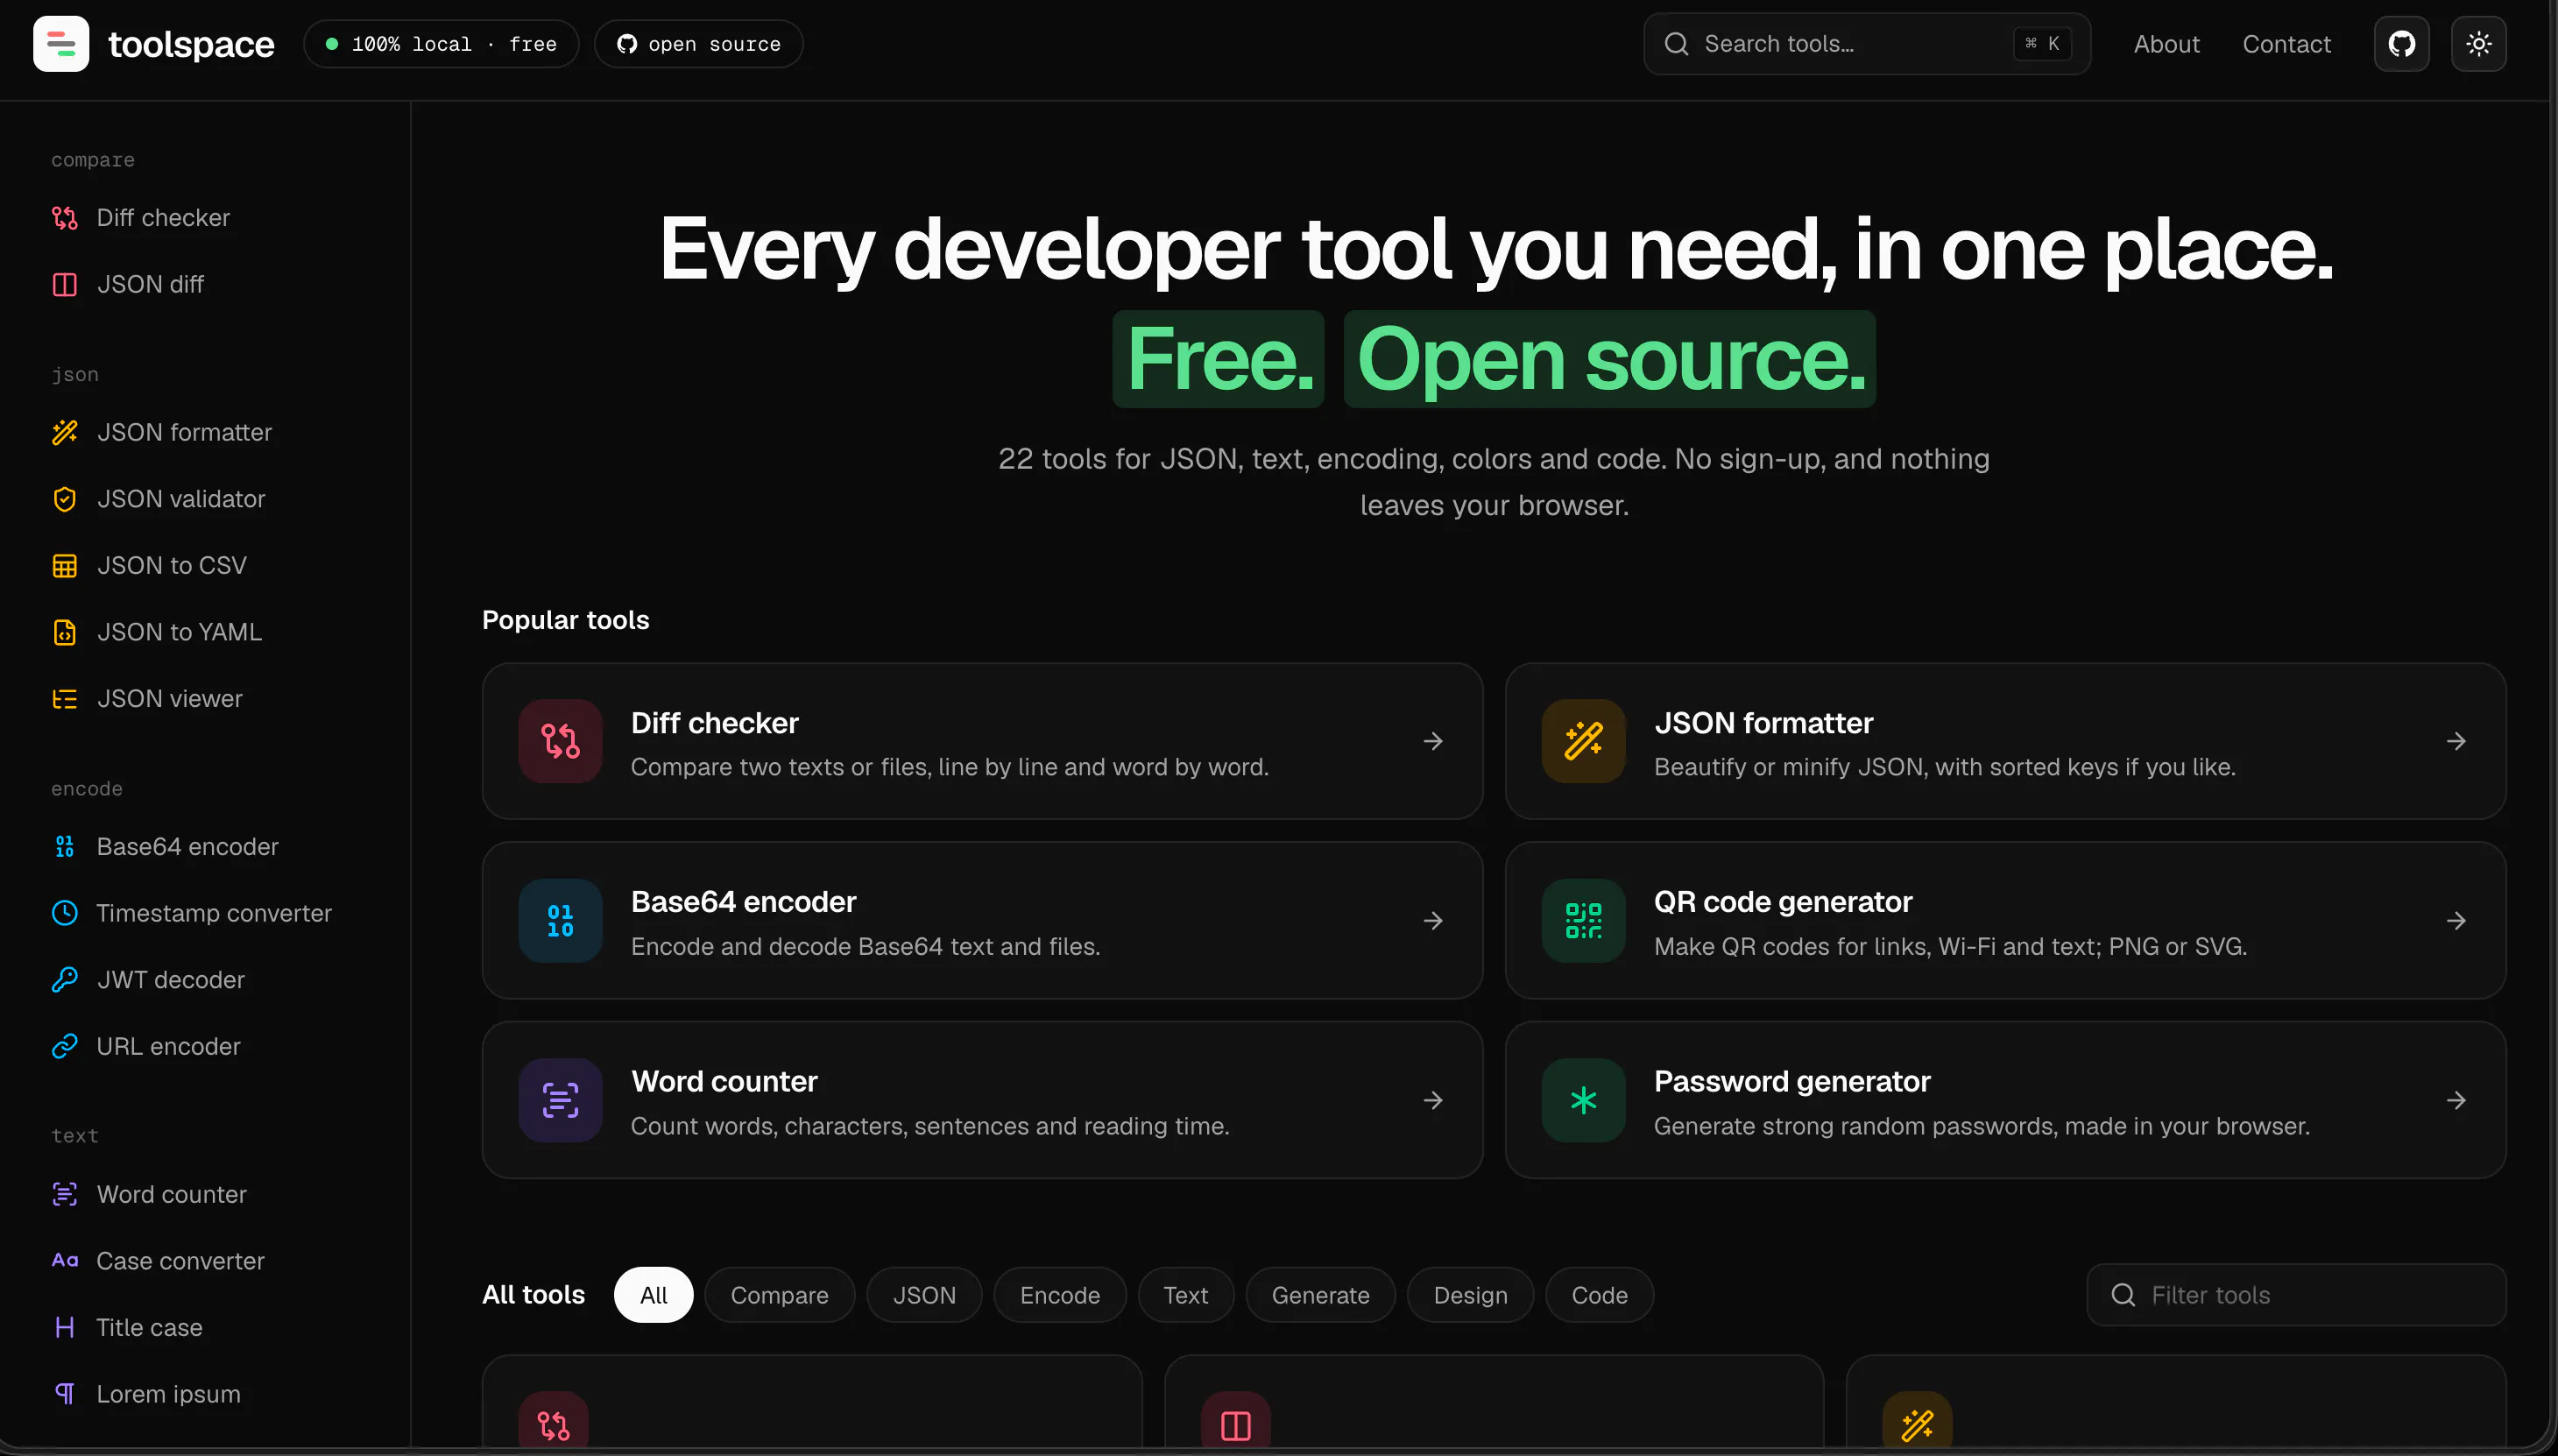This screenshot has height=1456, width=2558.
Task: Click the 'Popular tools' heading
Action: tap(565, 620)
